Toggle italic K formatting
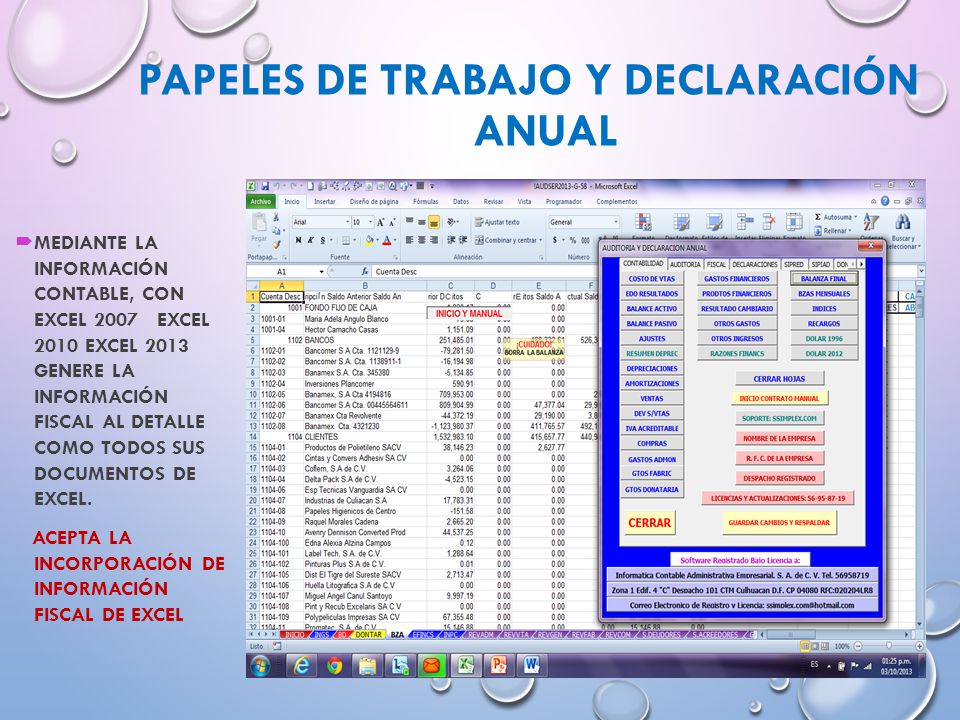Viewport: 960px width, 720px height. point(310,240)
